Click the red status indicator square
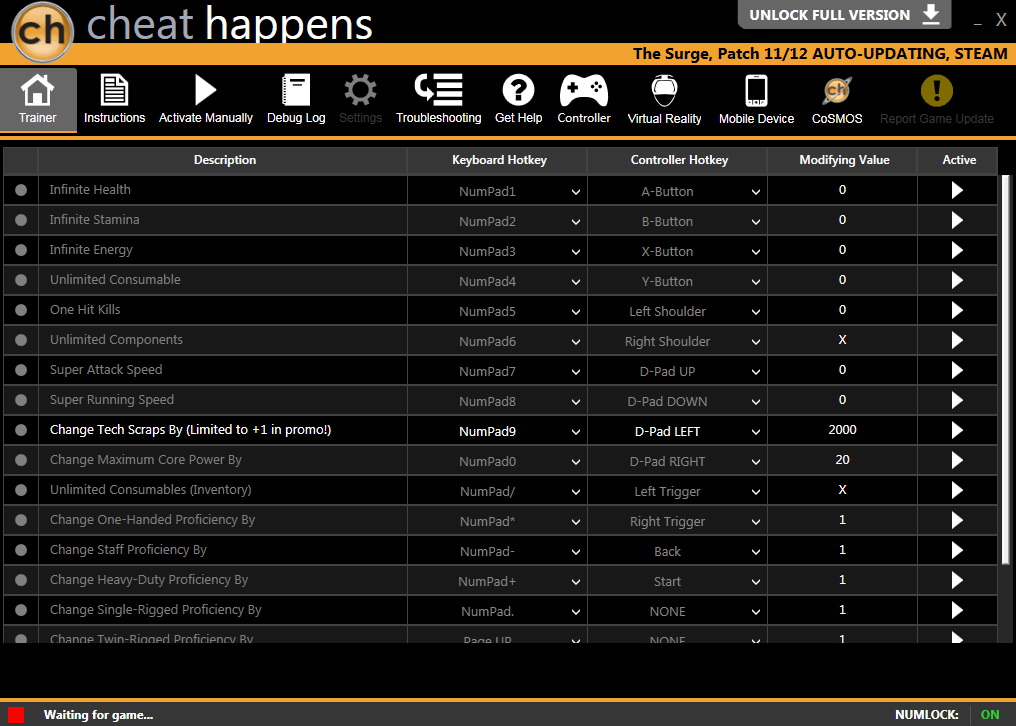Image resolution: width=1016 pixels, height=726 pixels. 16,715
